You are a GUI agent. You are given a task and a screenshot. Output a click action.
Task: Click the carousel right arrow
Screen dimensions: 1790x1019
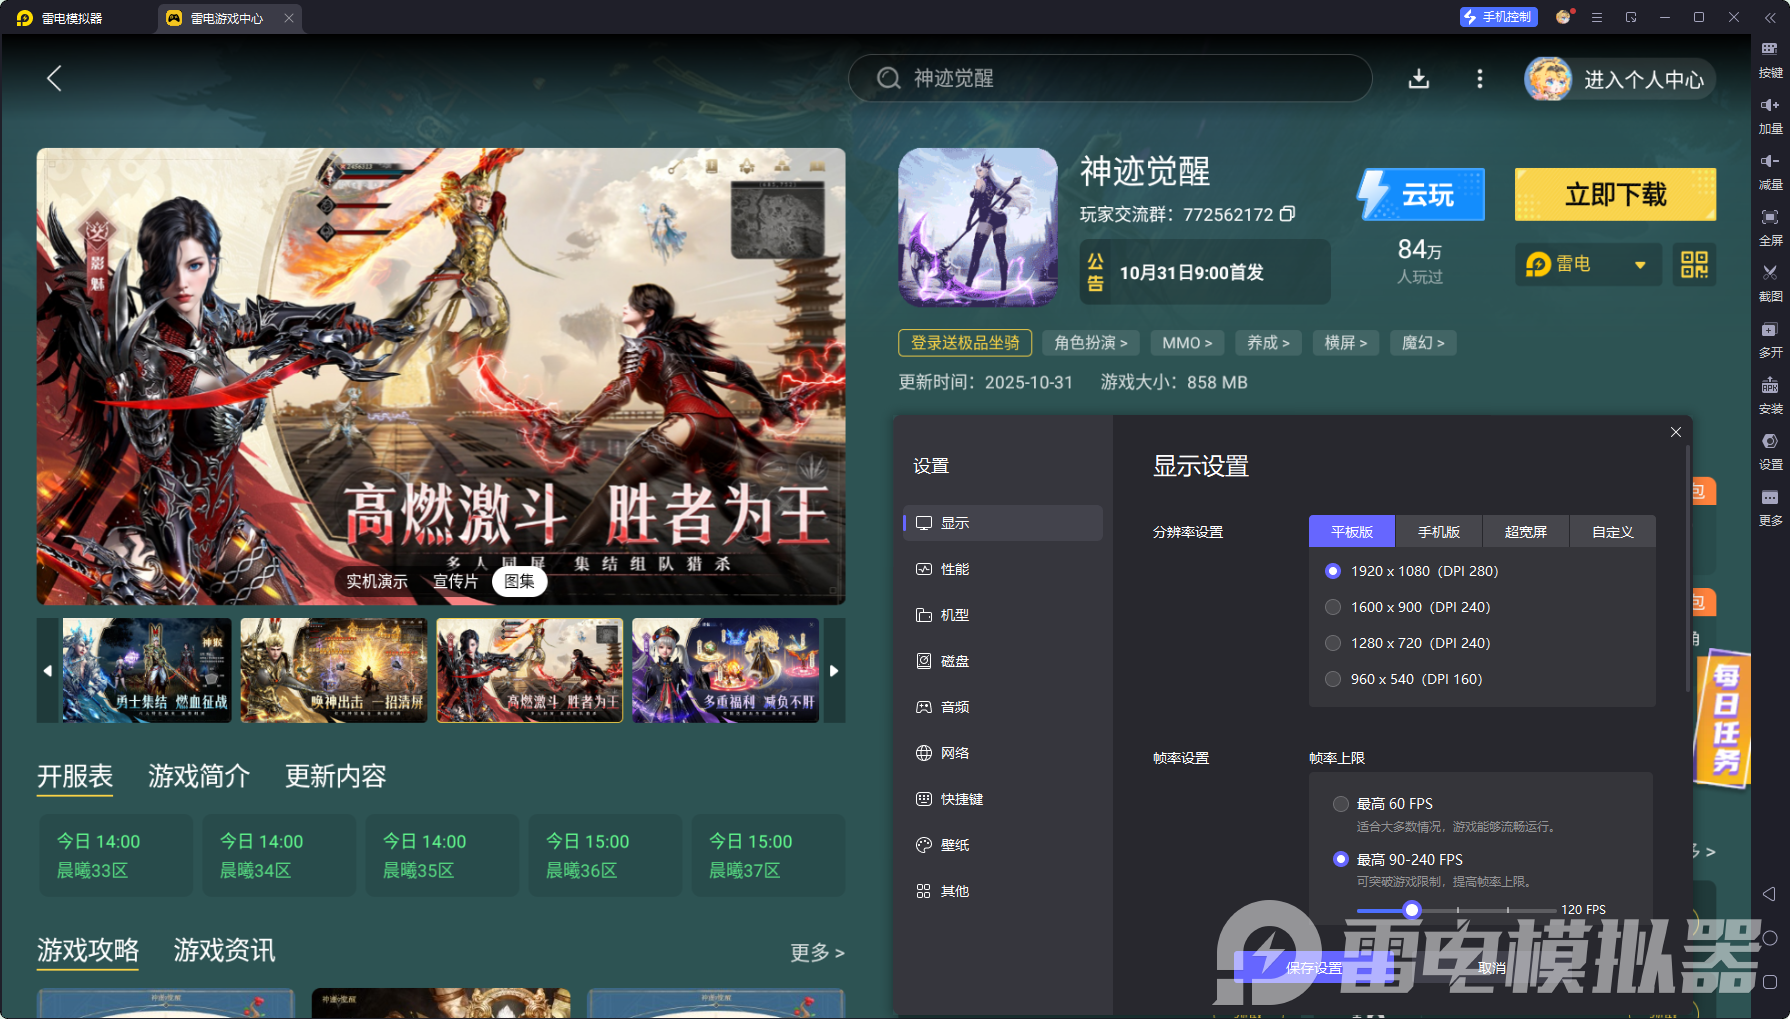coord(834,670)
